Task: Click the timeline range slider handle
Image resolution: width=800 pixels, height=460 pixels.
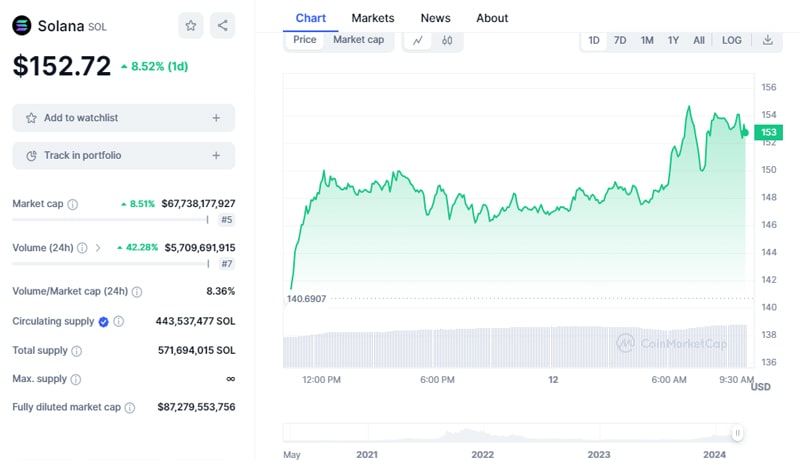Action: (737, 433)
